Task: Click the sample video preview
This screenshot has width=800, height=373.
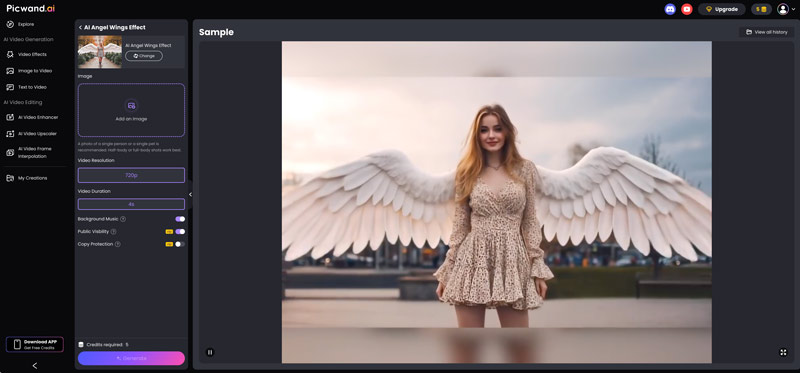Action: click(496, 202)
